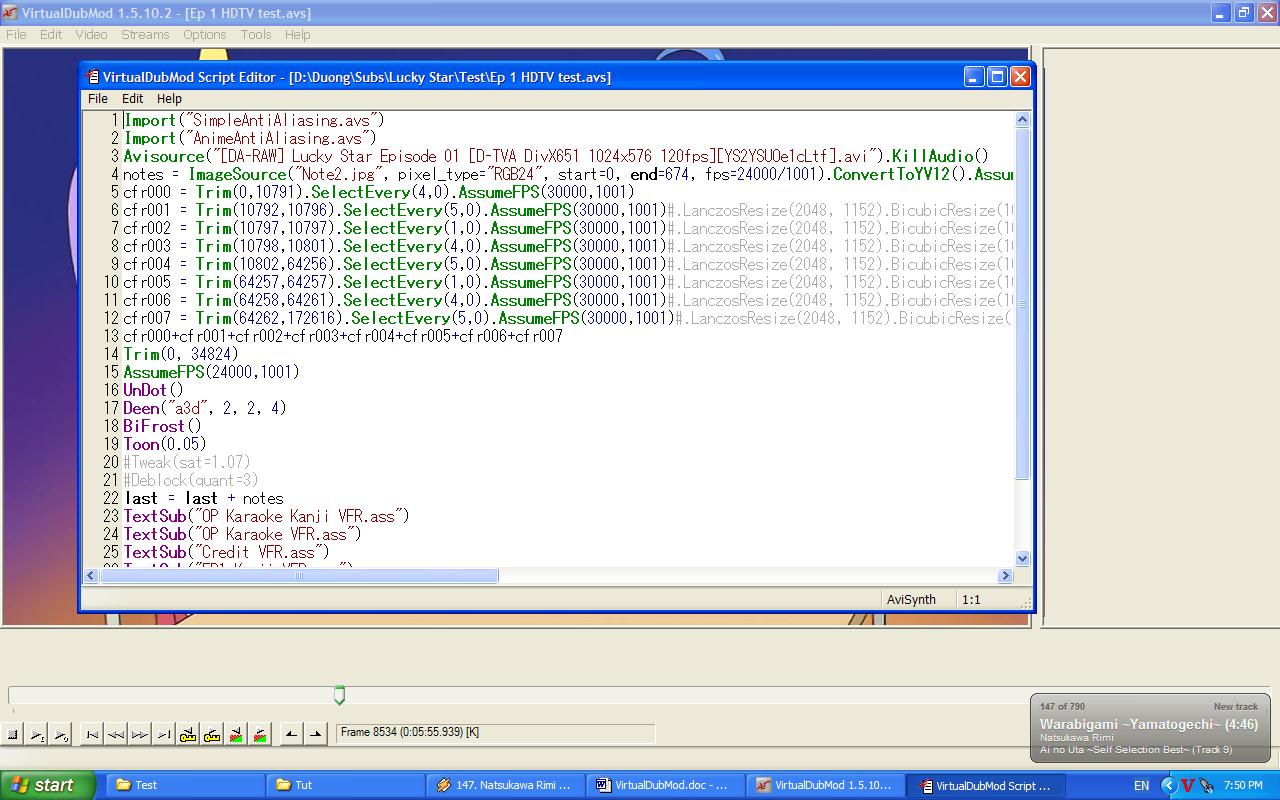1280x800 pixels.
Task: Click commented line #Tweak(sat=1.07)
Action: pos(187,462)
